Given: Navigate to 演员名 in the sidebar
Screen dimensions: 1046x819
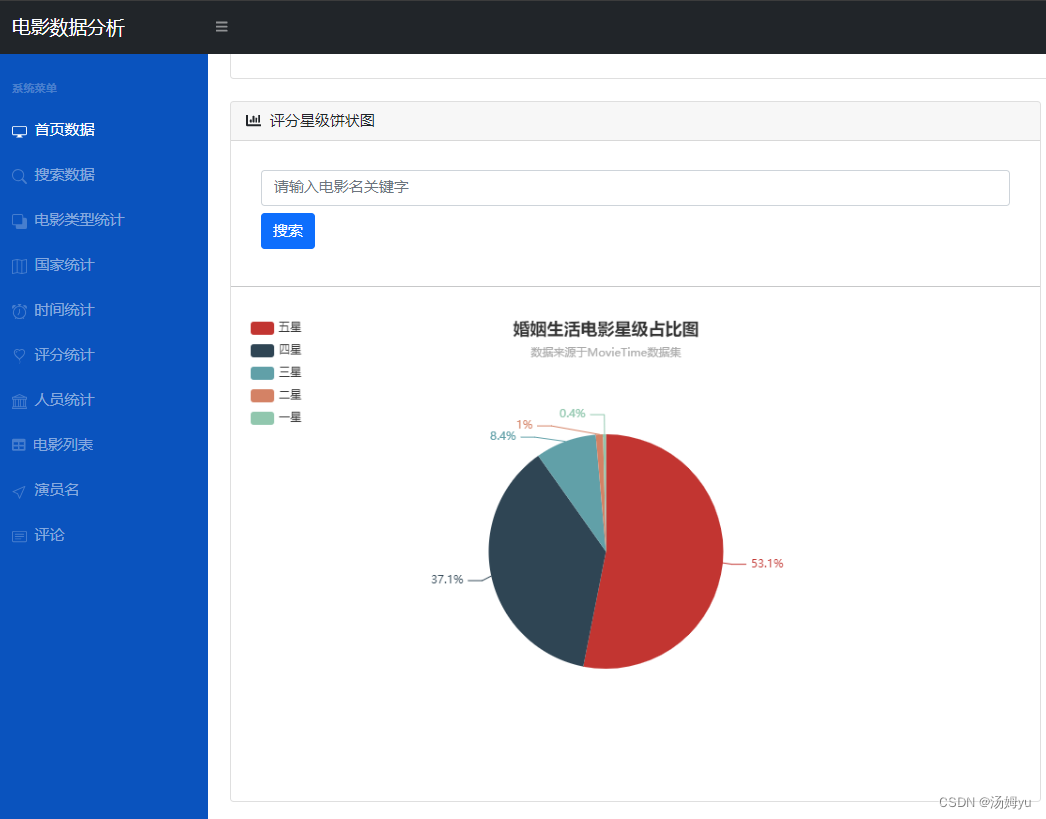Looking at the screenshot, I should tap(56, 489).
